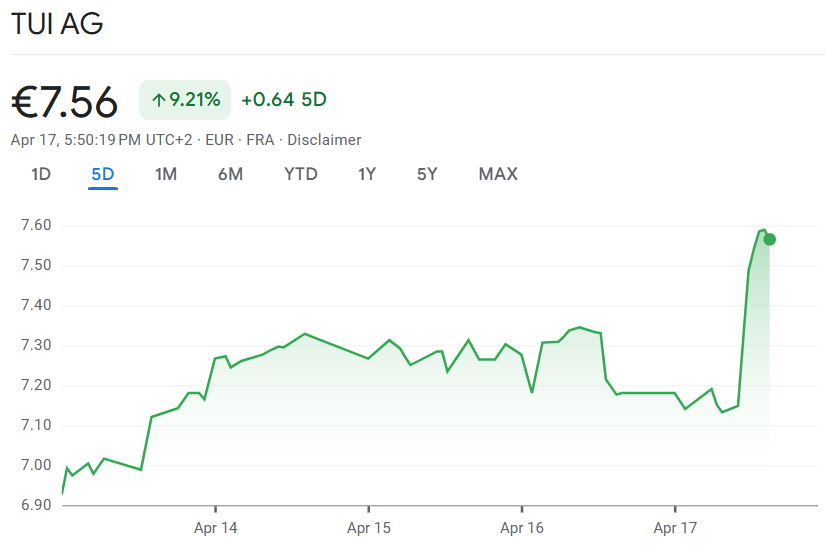Click the green dot at chart end
Screen dimensions: 825x545
coord(769,239)
